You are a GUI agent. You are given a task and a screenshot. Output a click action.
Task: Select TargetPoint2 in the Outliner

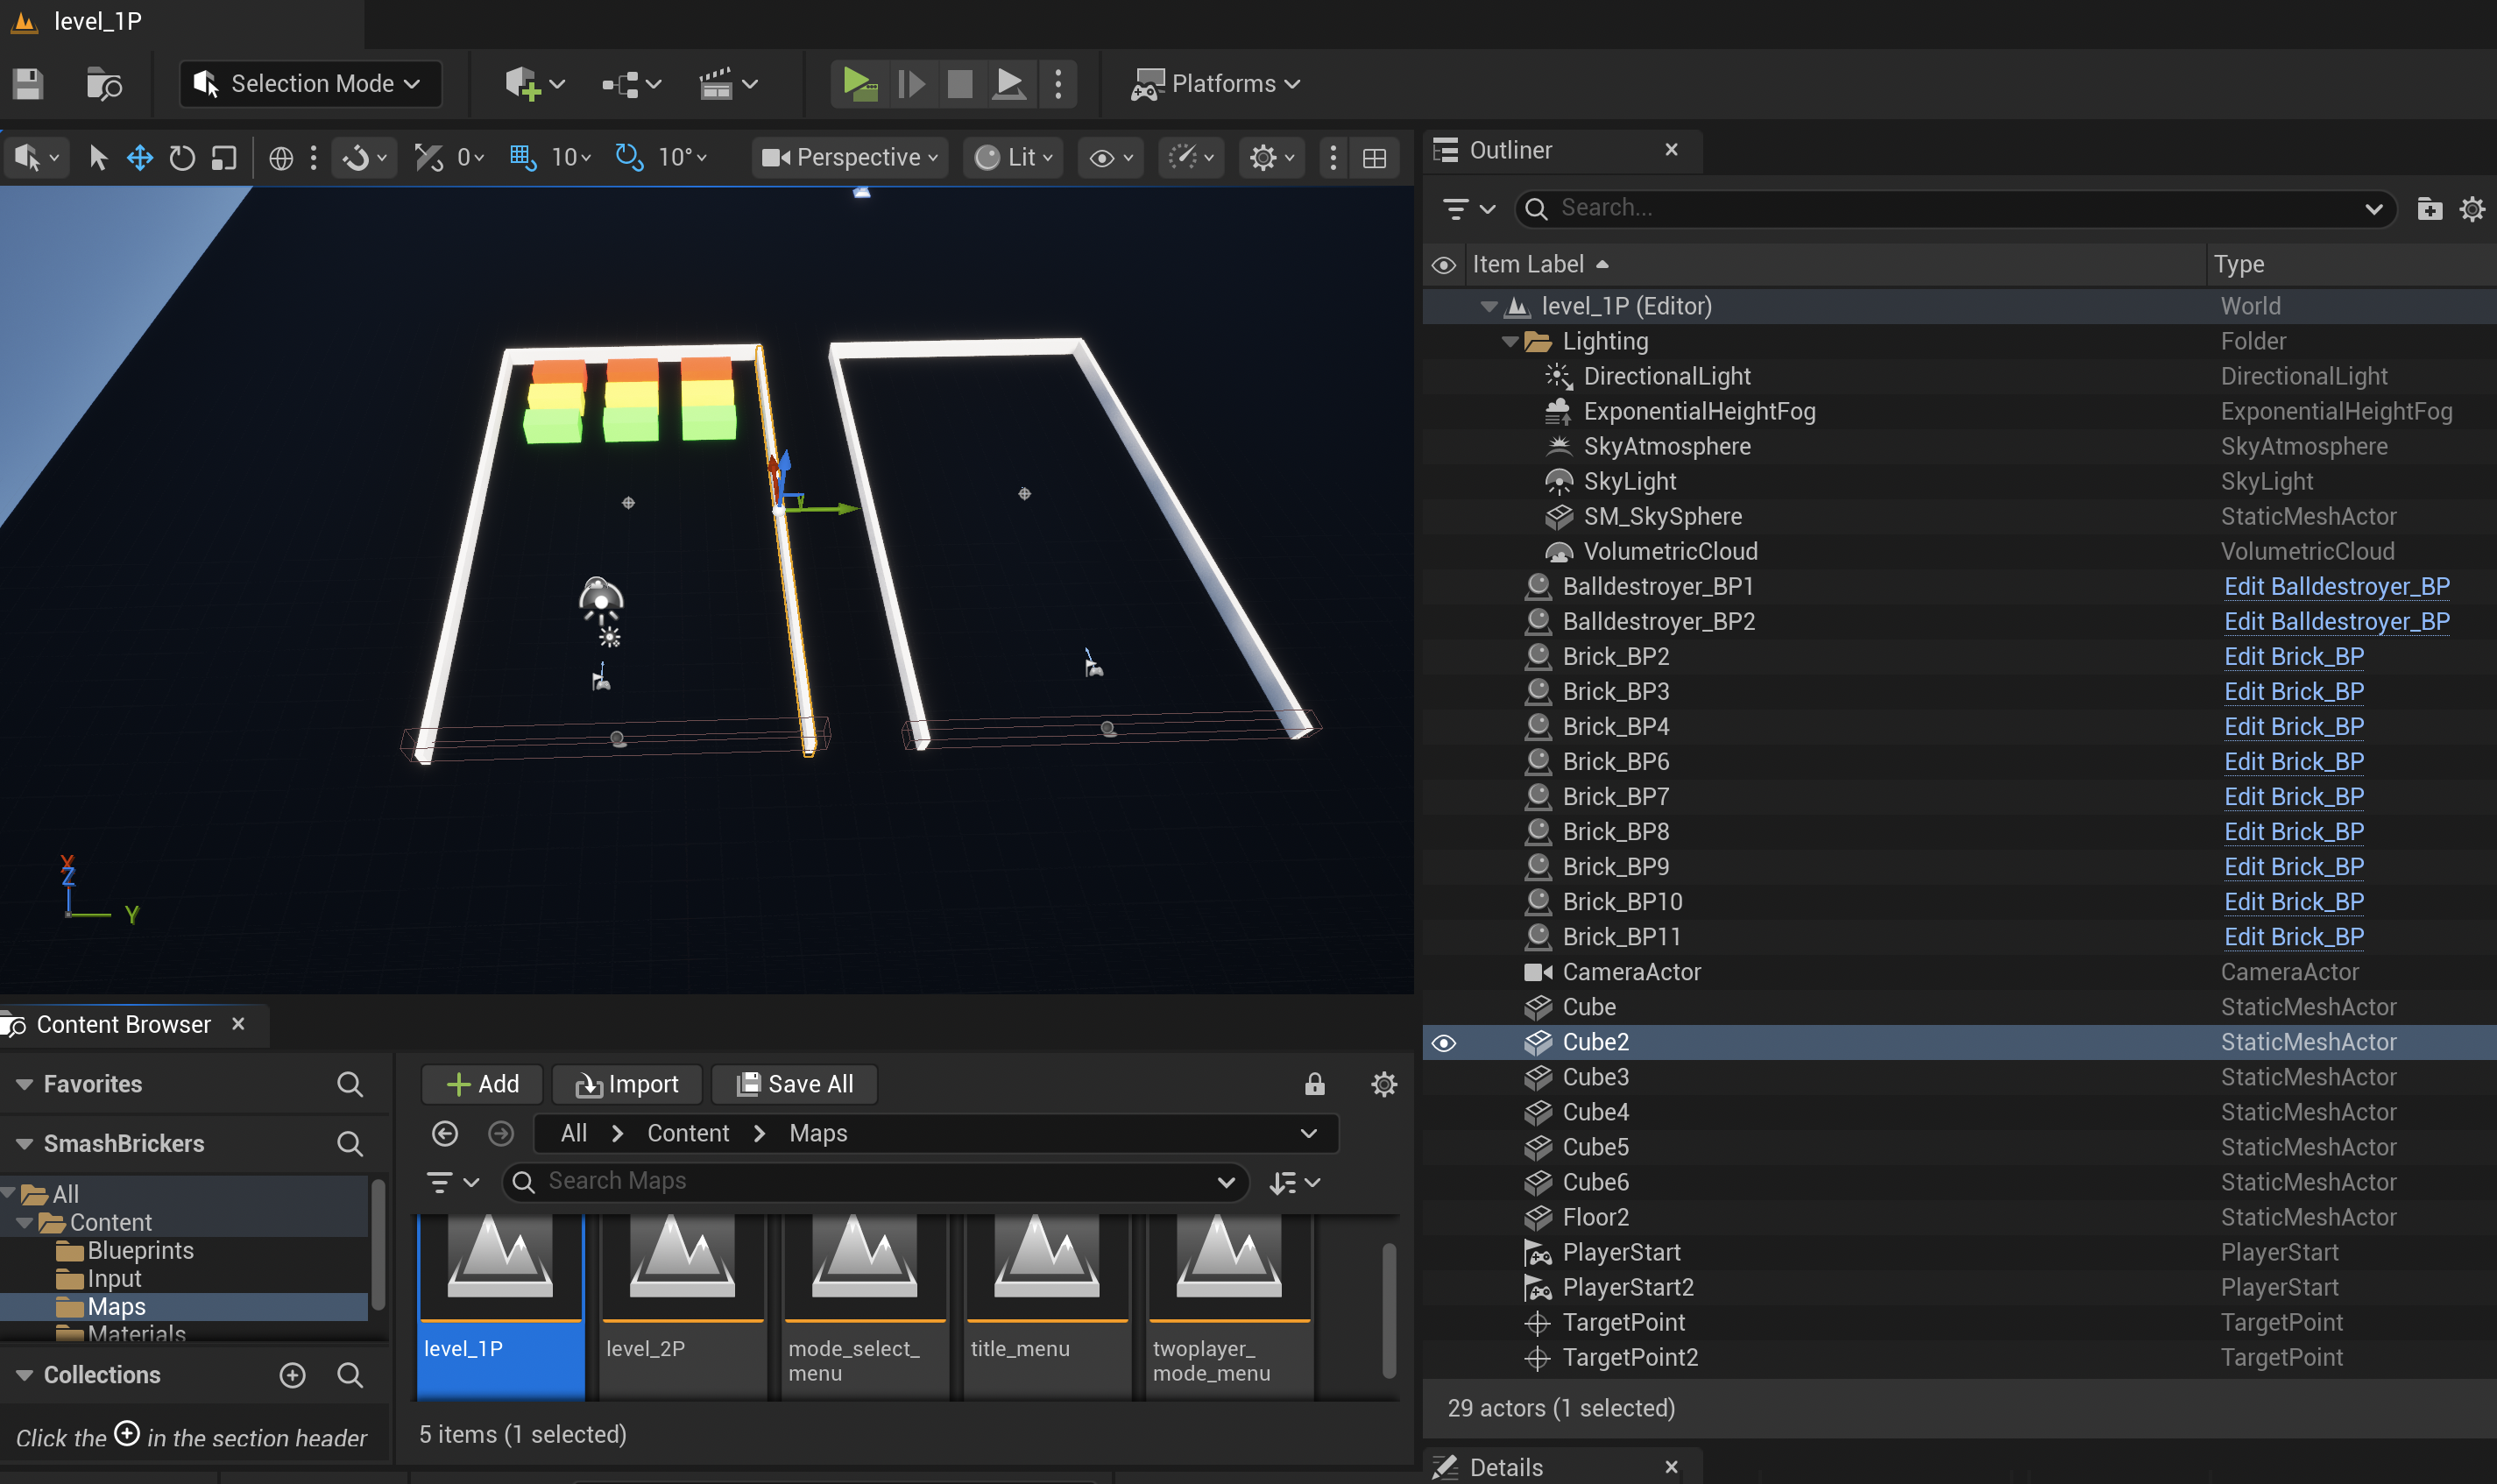pos(1958,1357)
